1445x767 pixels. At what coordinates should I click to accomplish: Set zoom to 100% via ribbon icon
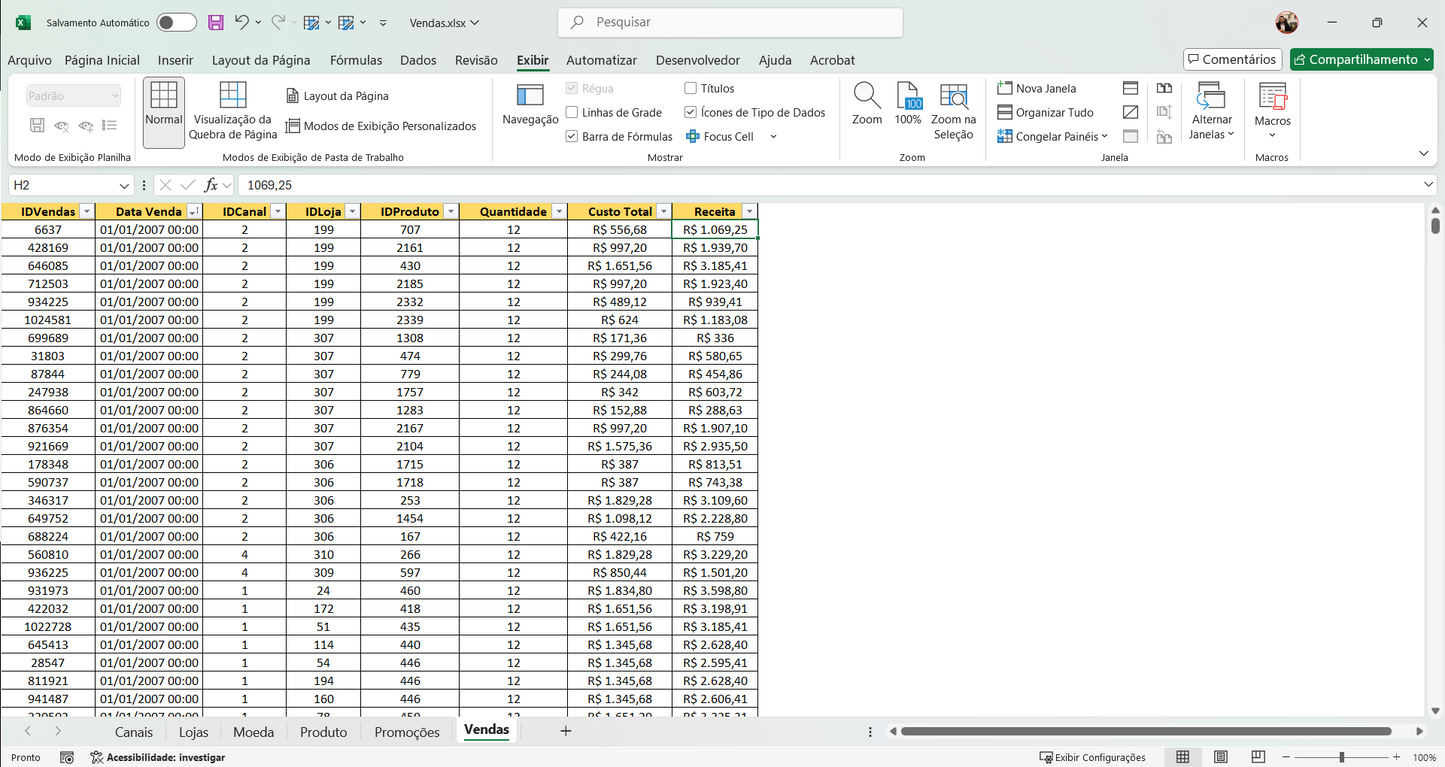(907, 110)
